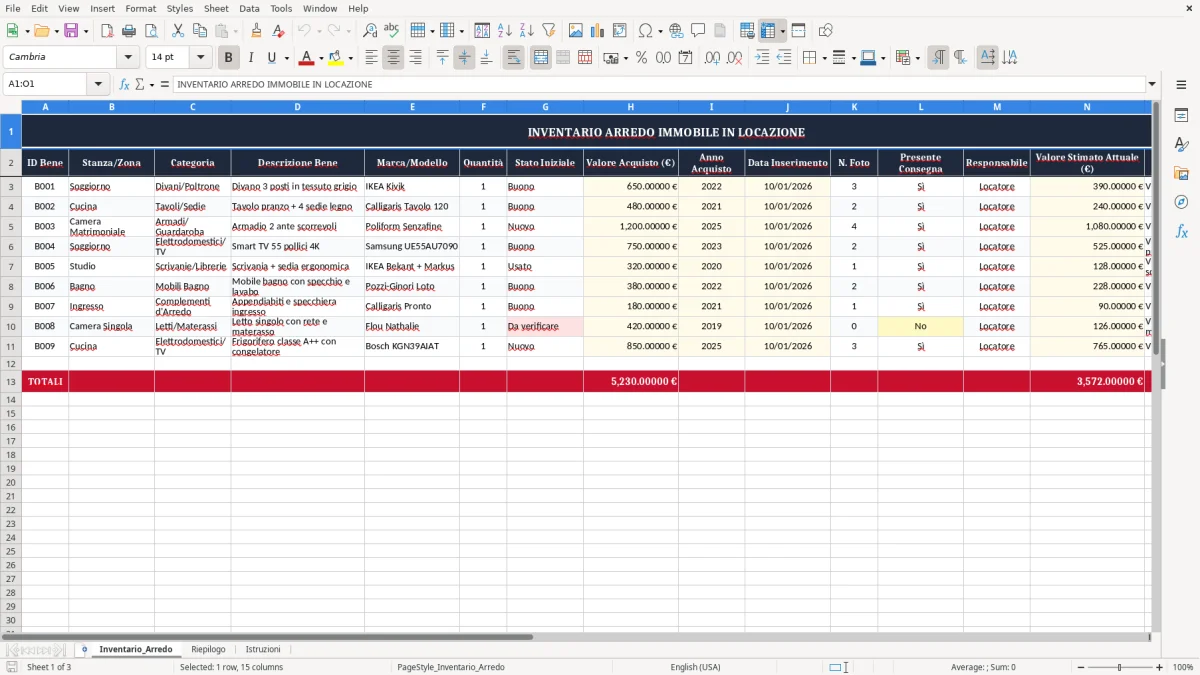The height and width of the screenshot is (675, 1200).
Task: Toggle Underline formatting
Action: [272, 57]
